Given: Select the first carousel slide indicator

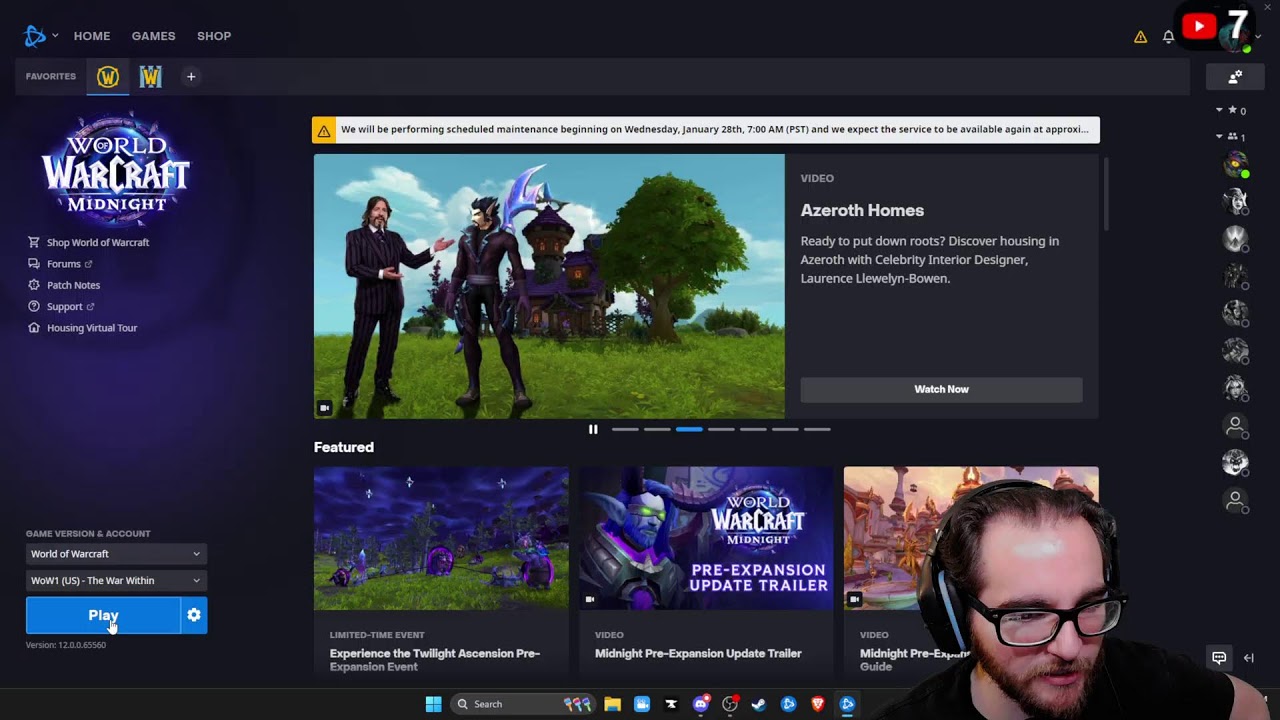Looking at the screenshot, I should click(625, 429).
